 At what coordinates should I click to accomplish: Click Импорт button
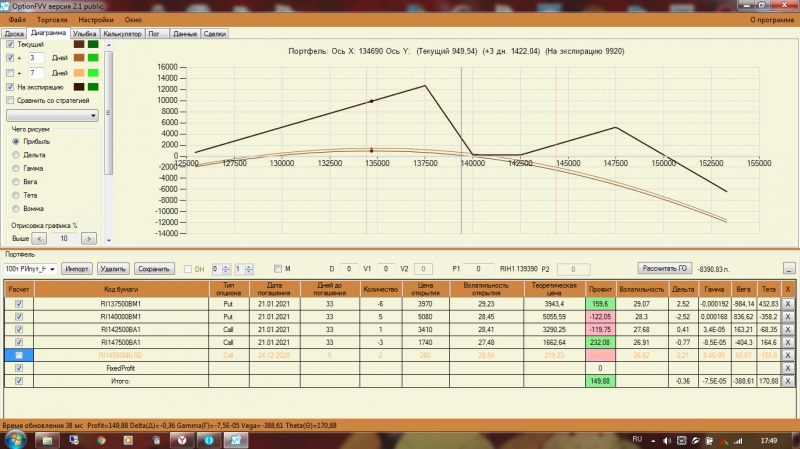coord(77,269)
